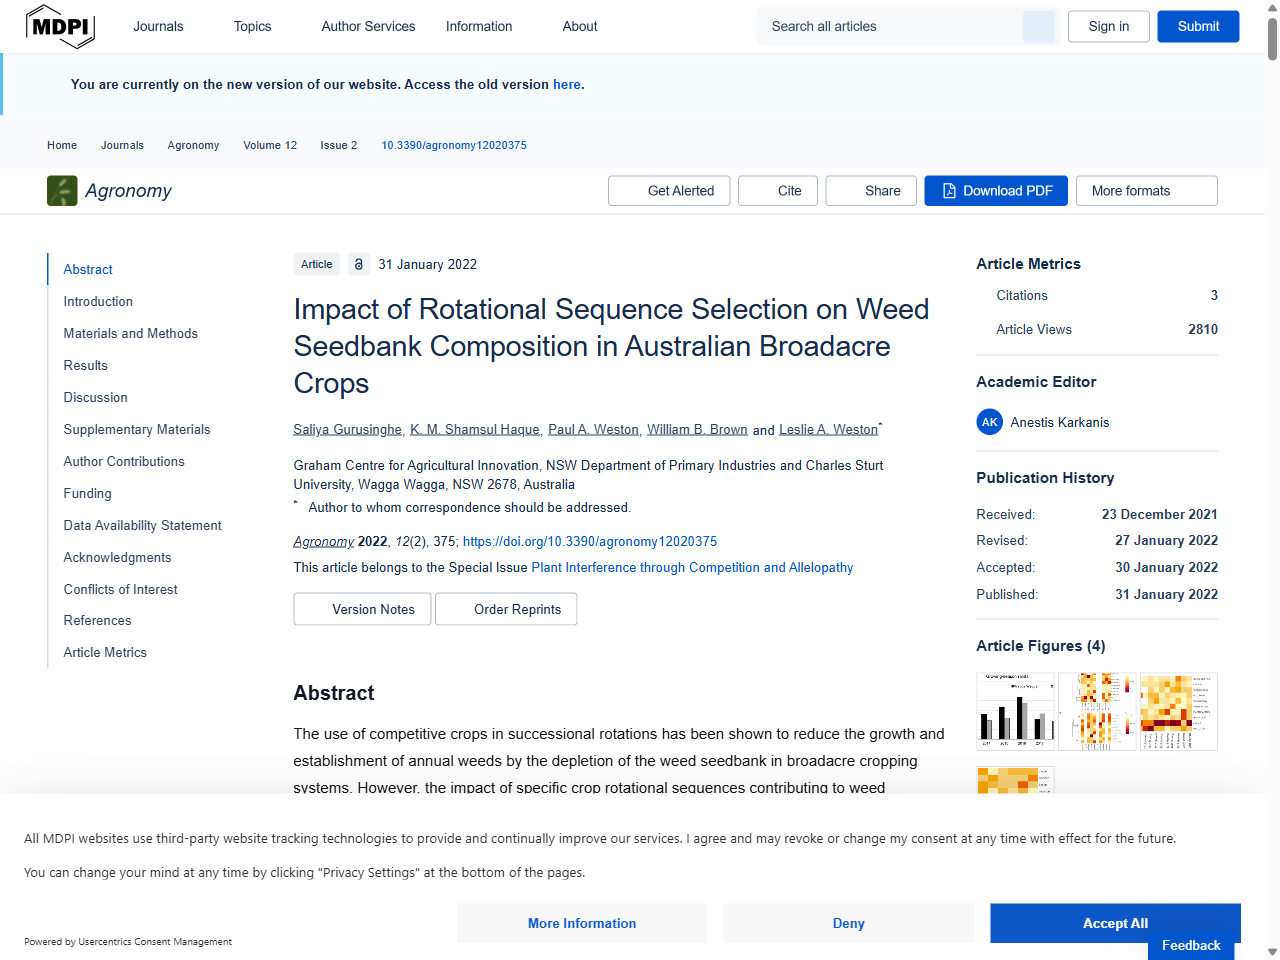The width and height of the screenshot is (1280, 960).
Task: Open the Plant Interference Special Issue link
Action: point(692,567)
